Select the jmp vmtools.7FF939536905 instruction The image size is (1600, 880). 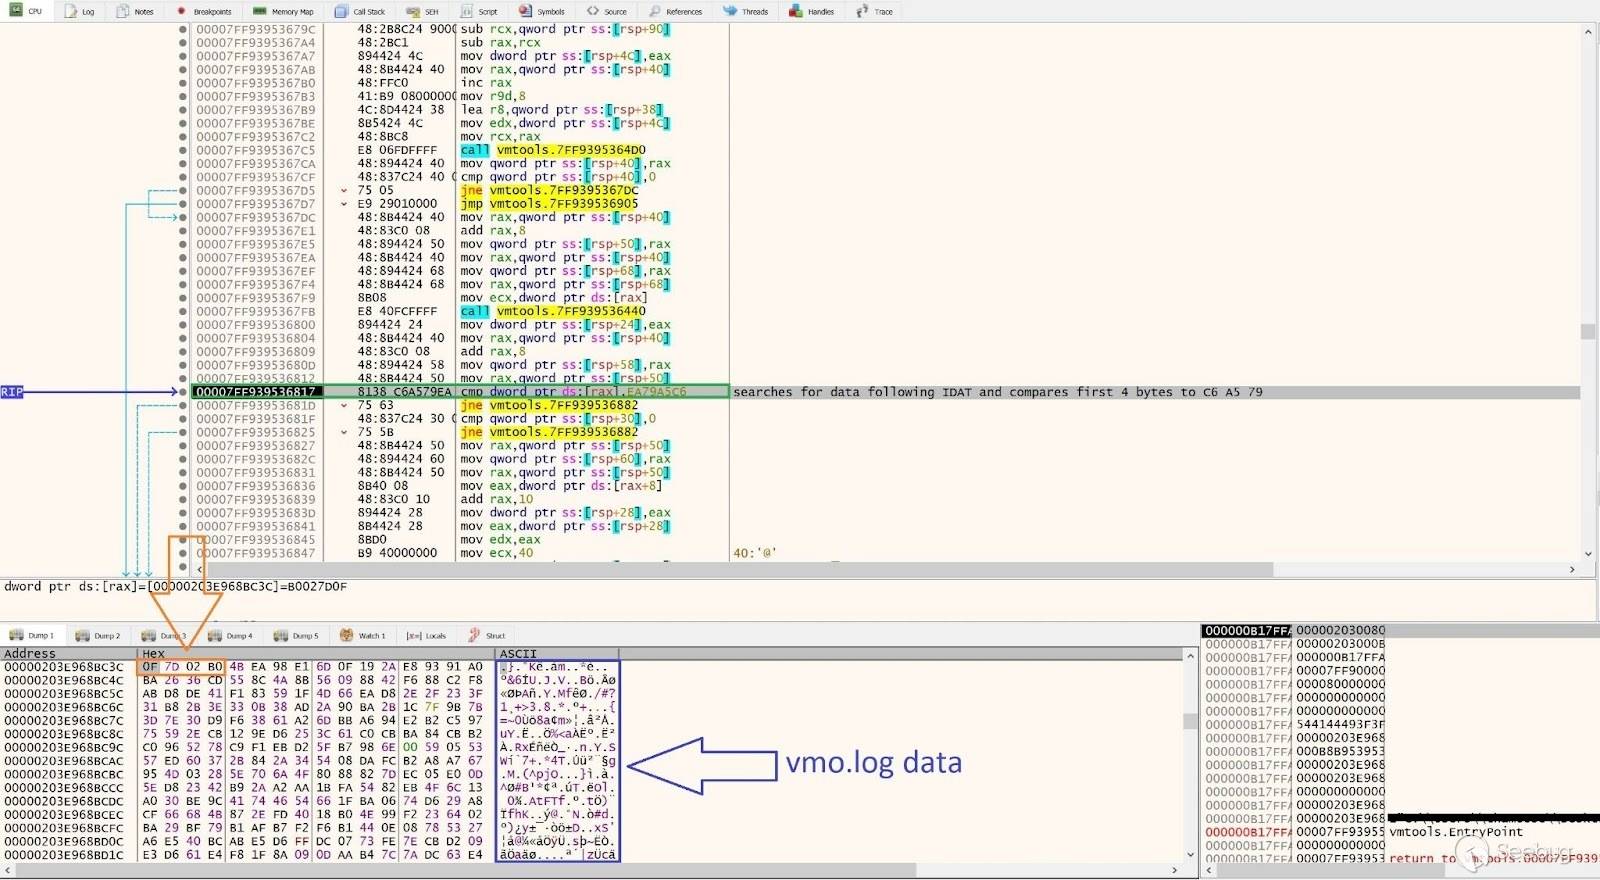[x=549, y=204]
